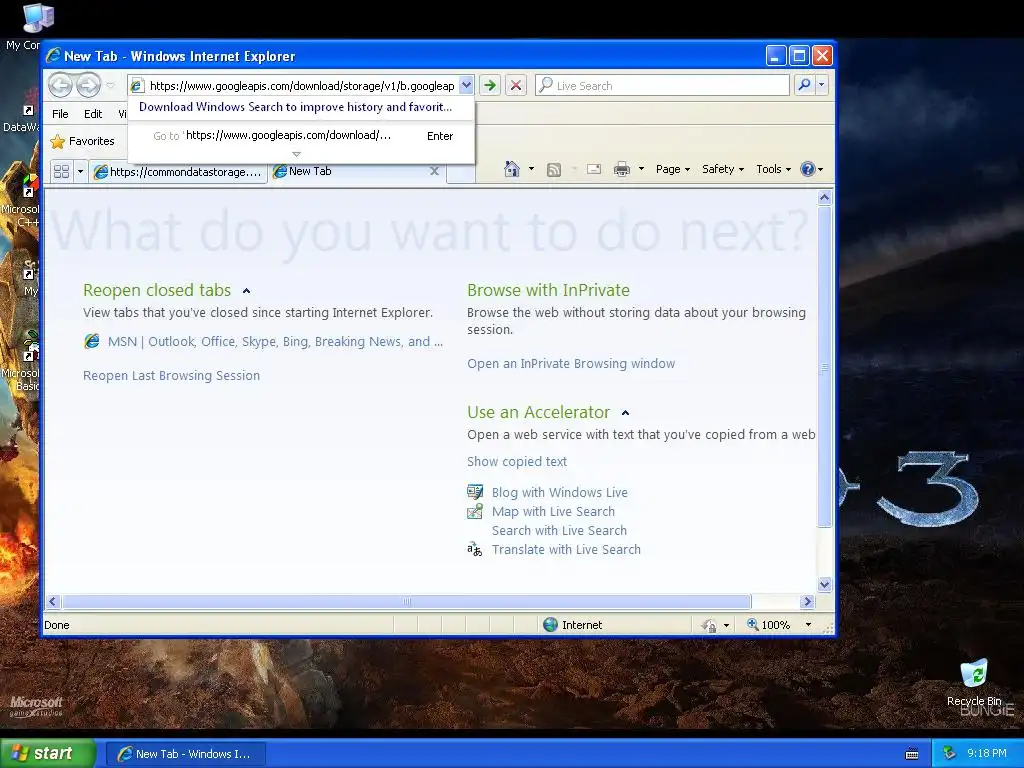Open the search provider options dropdown
The height and width of the screenshot is (768, 1024).
coord(822,85)
